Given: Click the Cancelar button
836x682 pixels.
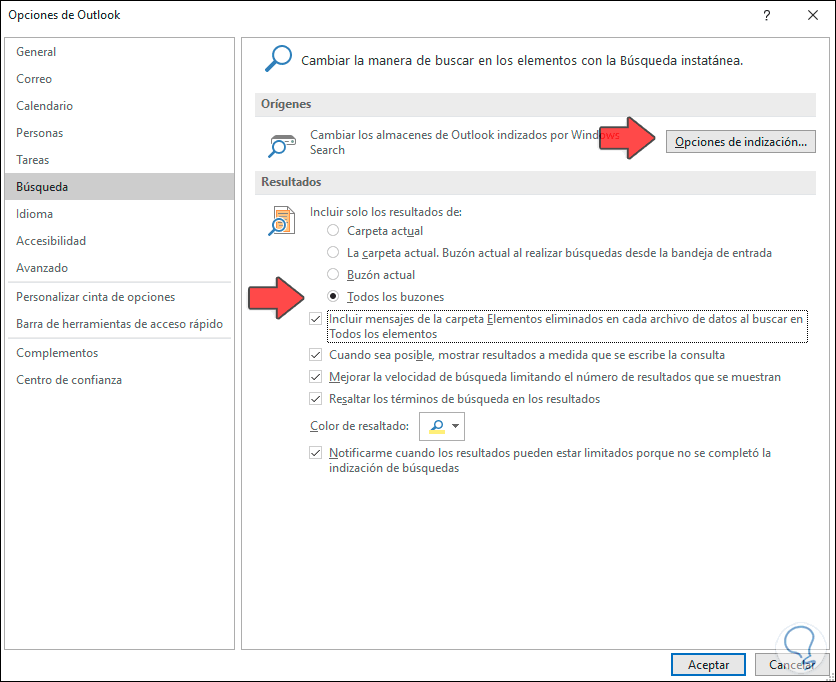Looking at the screenshot, I should tap(791, 664).
